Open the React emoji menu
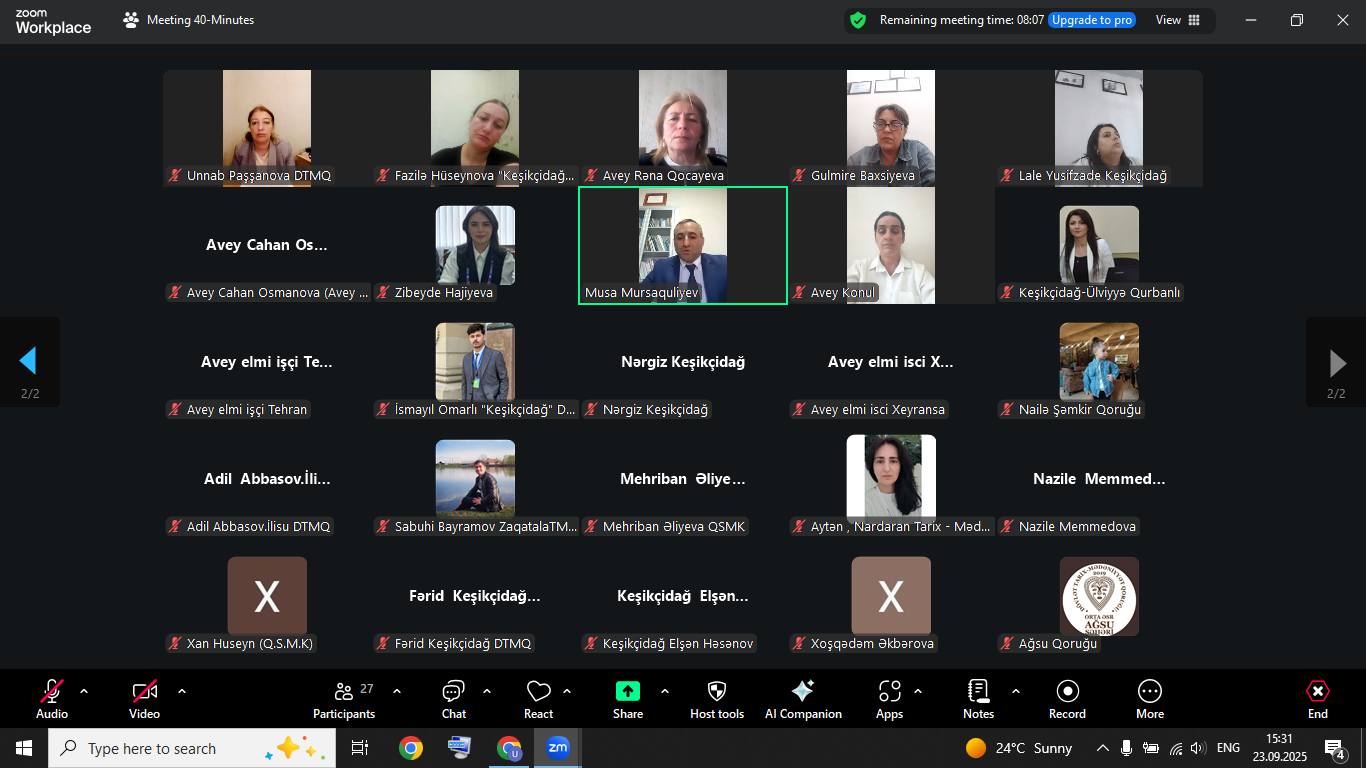Image resolution: width=1366 pixels, height=768 pixels. [x=538, y=699]
